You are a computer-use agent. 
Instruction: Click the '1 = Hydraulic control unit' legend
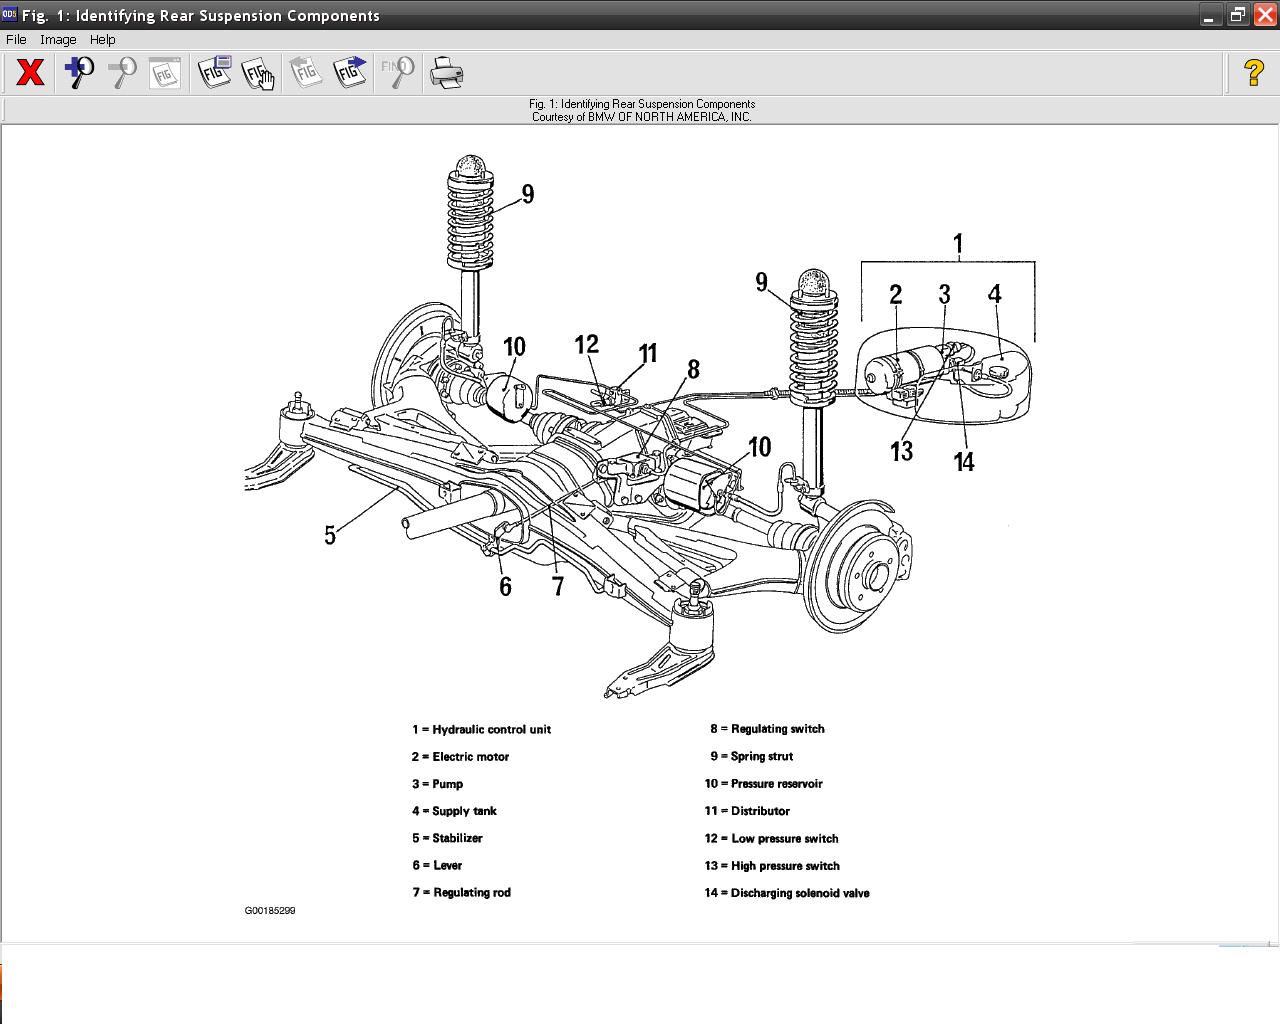point(482,730)
